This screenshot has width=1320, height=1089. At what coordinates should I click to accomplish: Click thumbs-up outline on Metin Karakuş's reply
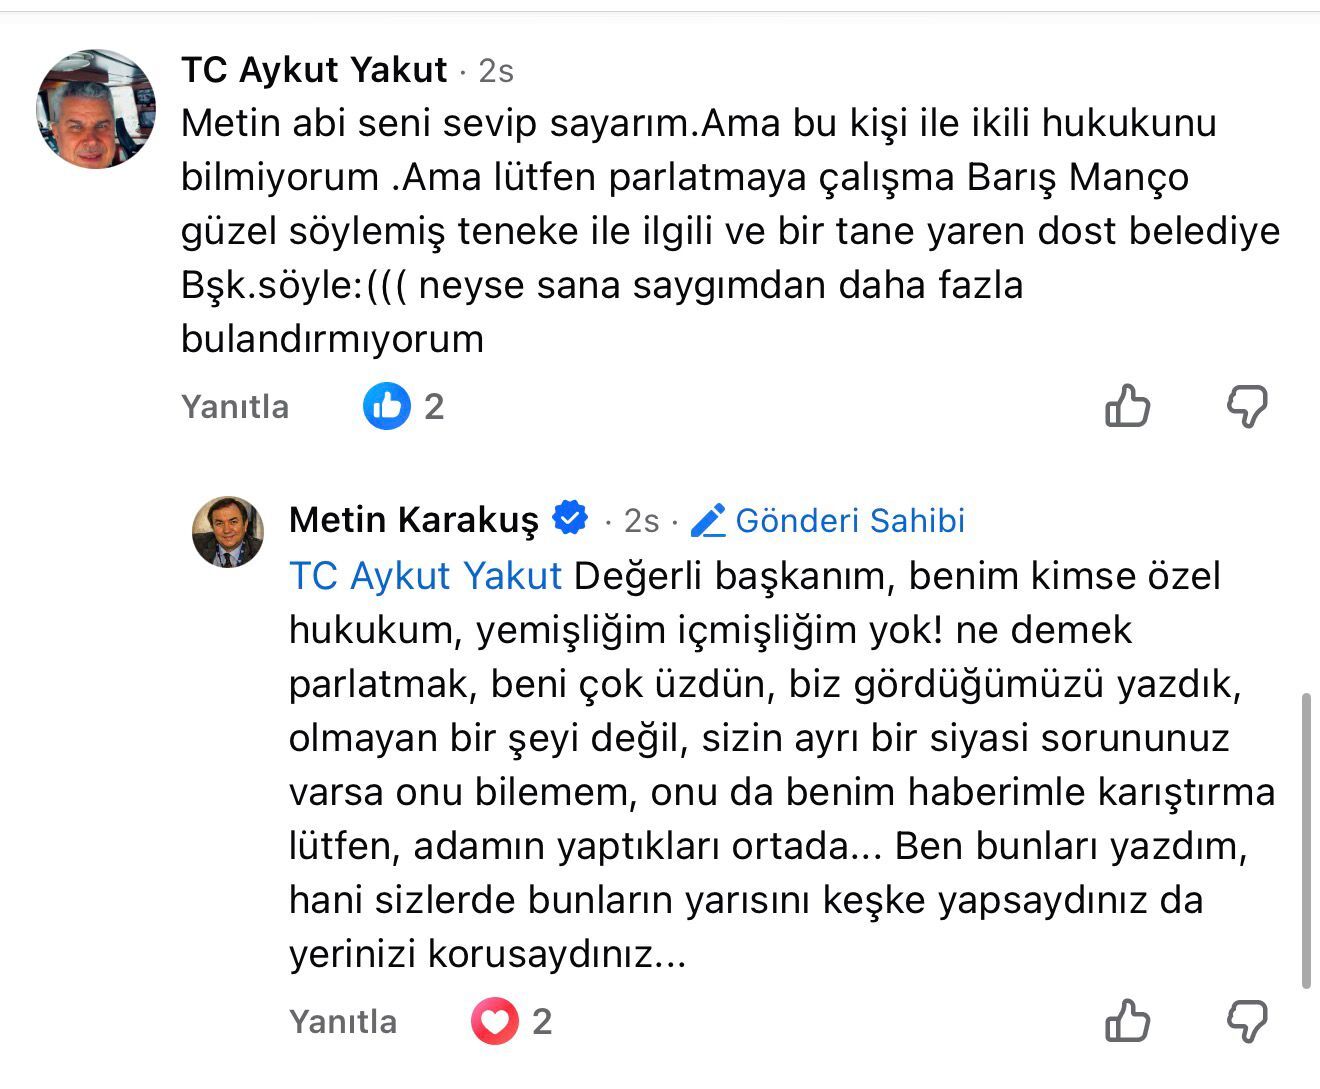point(1127,1021)
